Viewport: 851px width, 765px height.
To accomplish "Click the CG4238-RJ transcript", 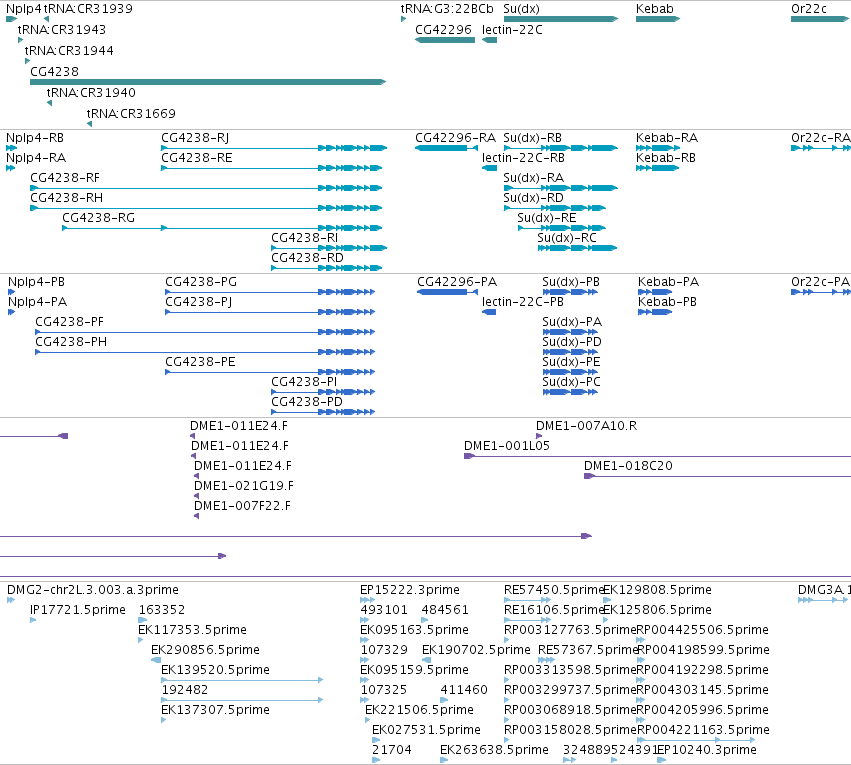I will click(x=274, y=148).
